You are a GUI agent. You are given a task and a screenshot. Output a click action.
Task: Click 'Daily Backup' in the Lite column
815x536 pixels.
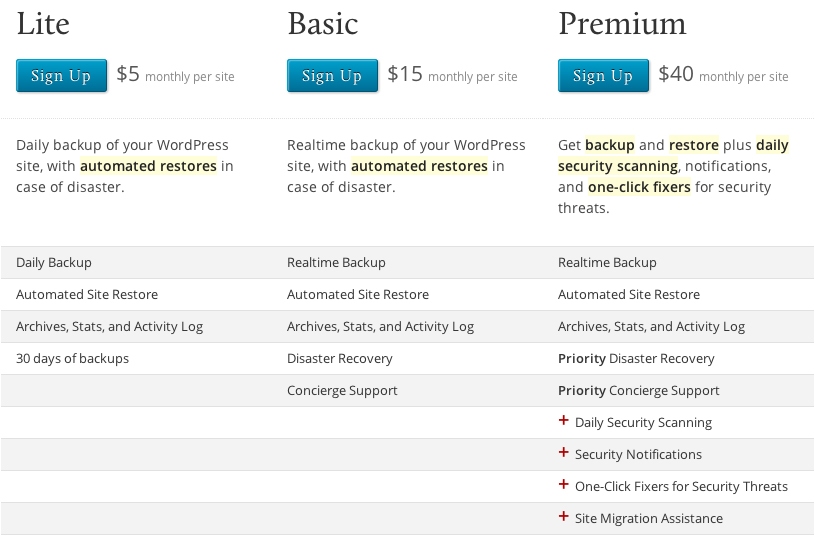[54, 263]
